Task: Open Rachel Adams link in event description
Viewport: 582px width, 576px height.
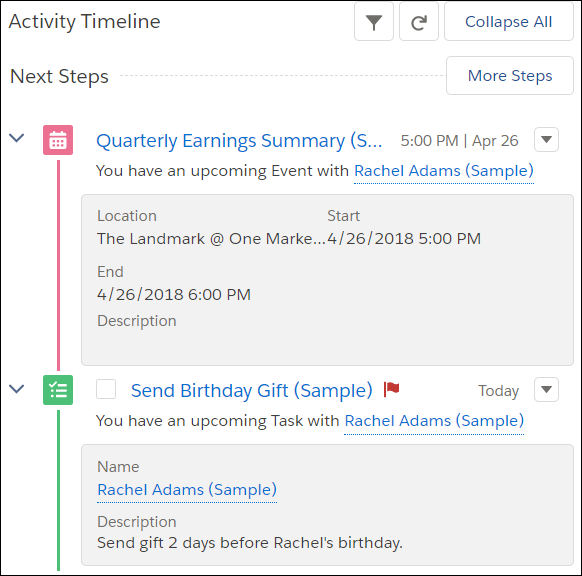Action: coord(444,171)
